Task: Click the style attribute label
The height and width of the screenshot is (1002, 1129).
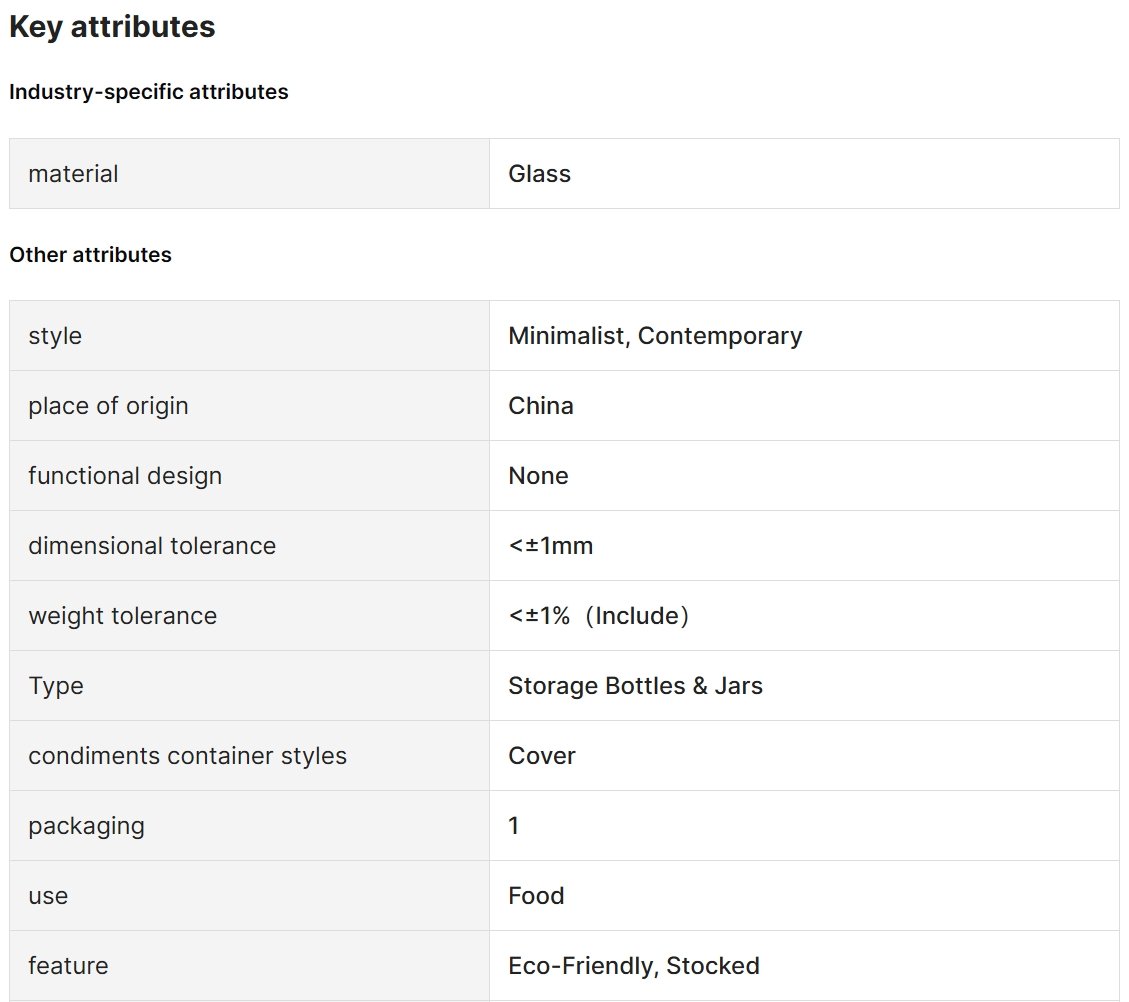Action: coord(55,336)
